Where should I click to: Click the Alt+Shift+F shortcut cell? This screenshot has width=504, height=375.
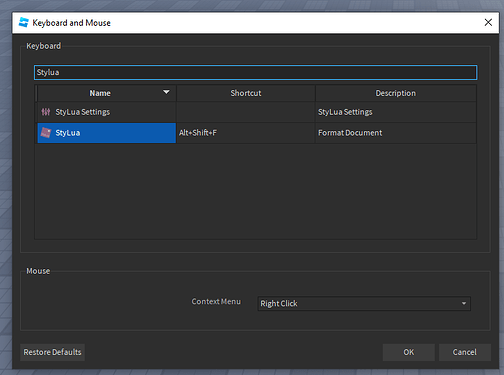click(x=246, y=133)
